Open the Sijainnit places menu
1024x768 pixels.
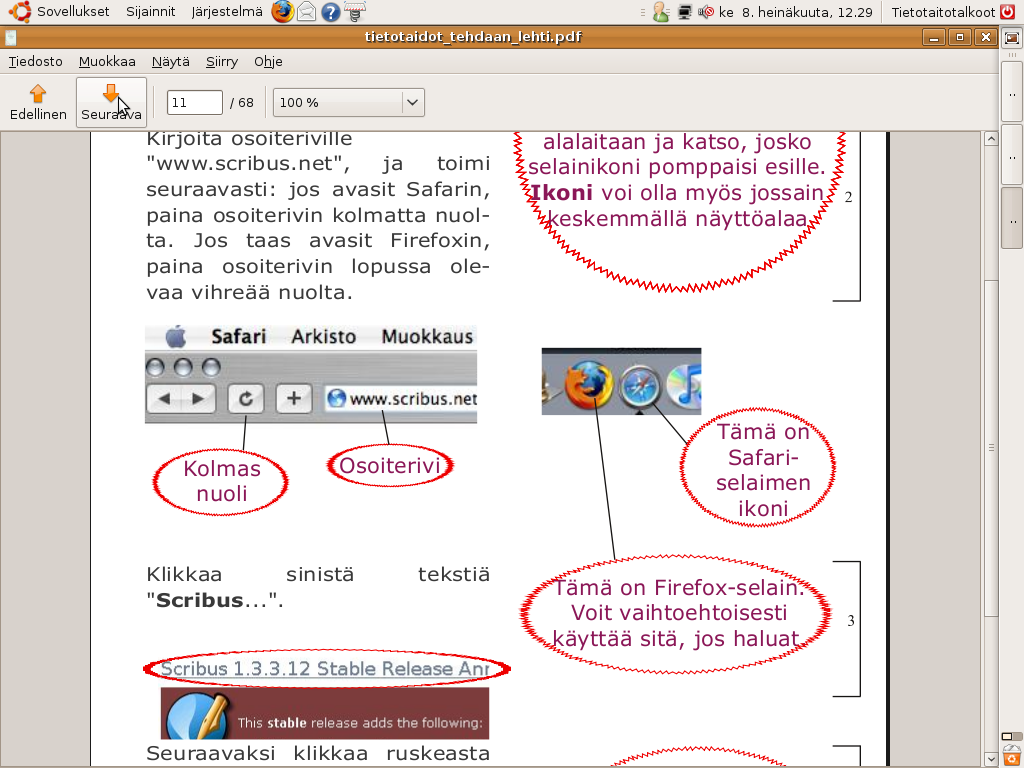151,12
